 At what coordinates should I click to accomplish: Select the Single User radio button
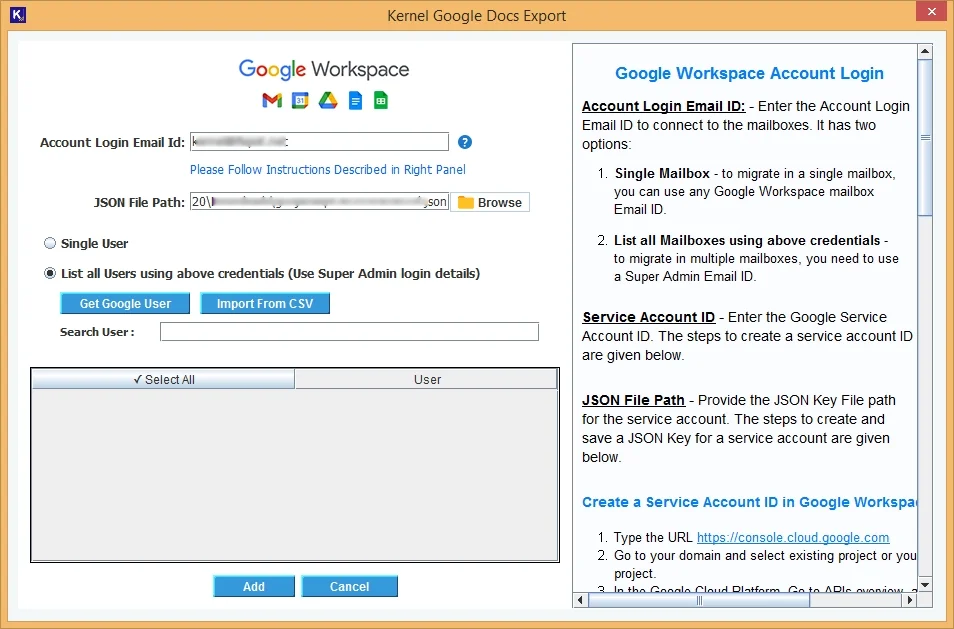tap(50, 242)
